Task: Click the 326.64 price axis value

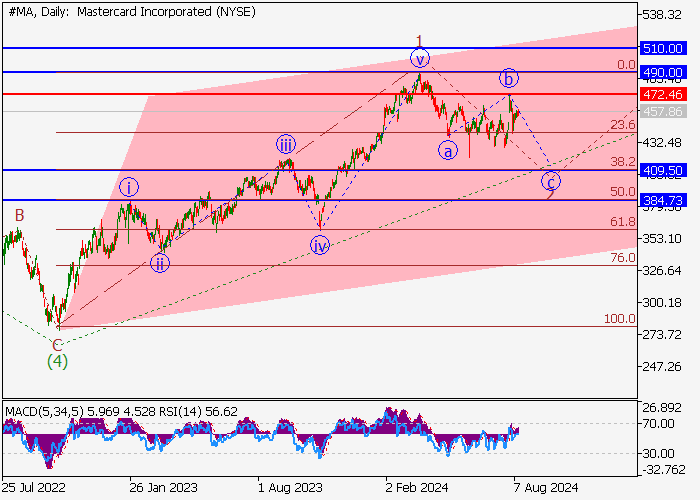Action: pyautogui.click(x=662, y=271)
